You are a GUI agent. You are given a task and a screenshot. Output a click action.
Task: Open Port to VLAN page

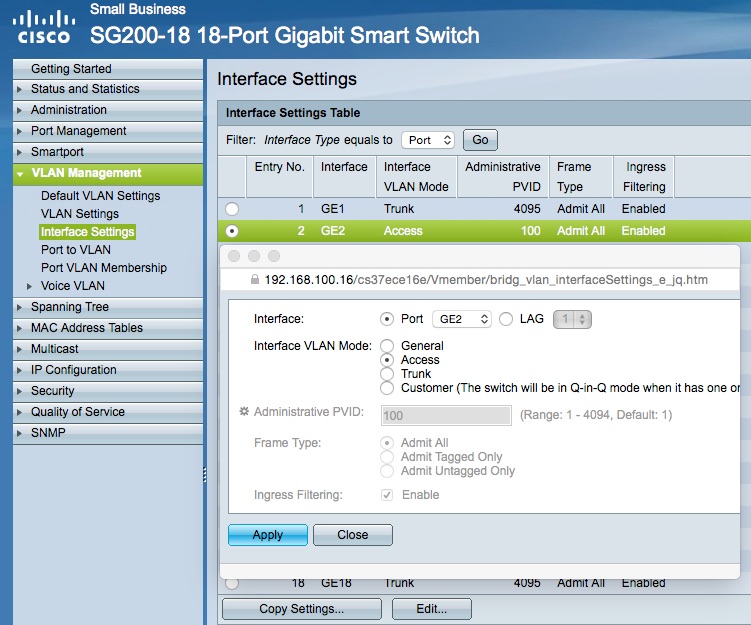[76, 250]
